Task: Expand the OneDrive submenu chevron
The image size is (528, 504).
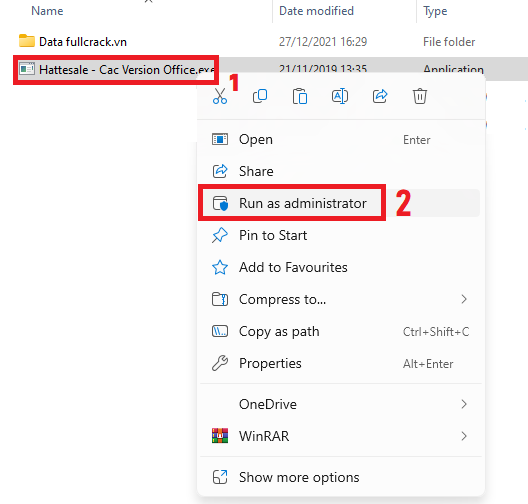Action: click(x=464, y=404)
